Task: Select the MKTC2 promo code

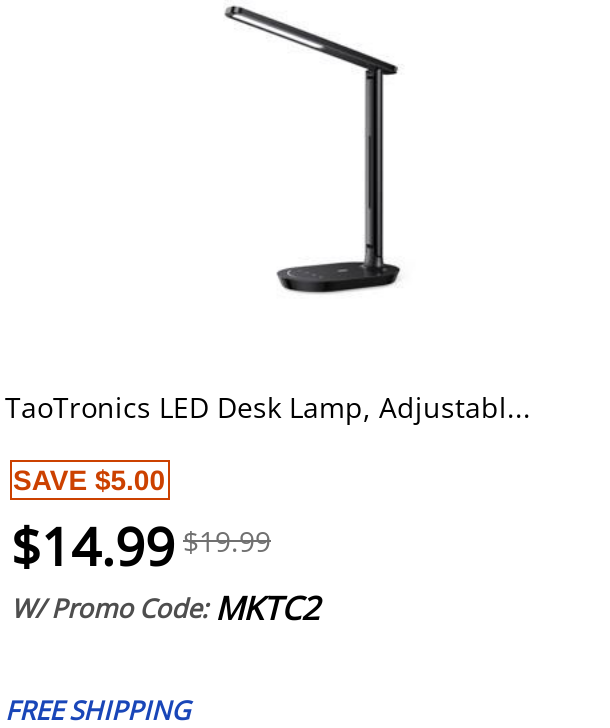Action: pos(269,608)
